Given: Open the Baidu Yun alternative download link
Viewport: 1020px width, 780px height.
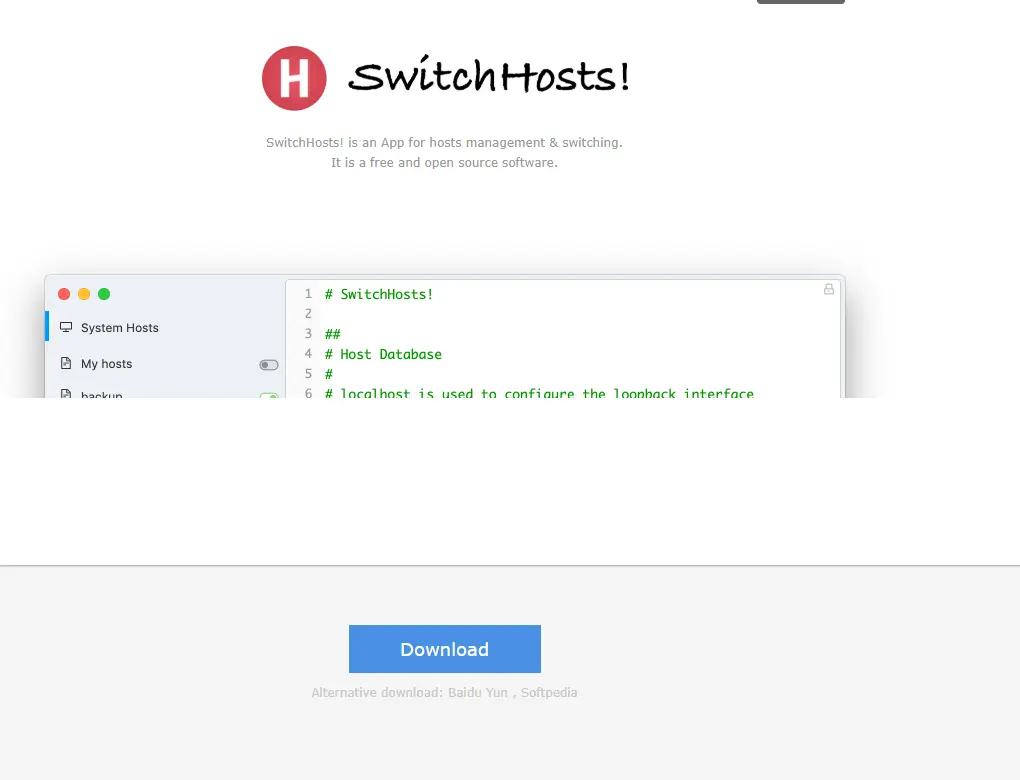Looking at the screenshot, I should (x=477, y=693).
